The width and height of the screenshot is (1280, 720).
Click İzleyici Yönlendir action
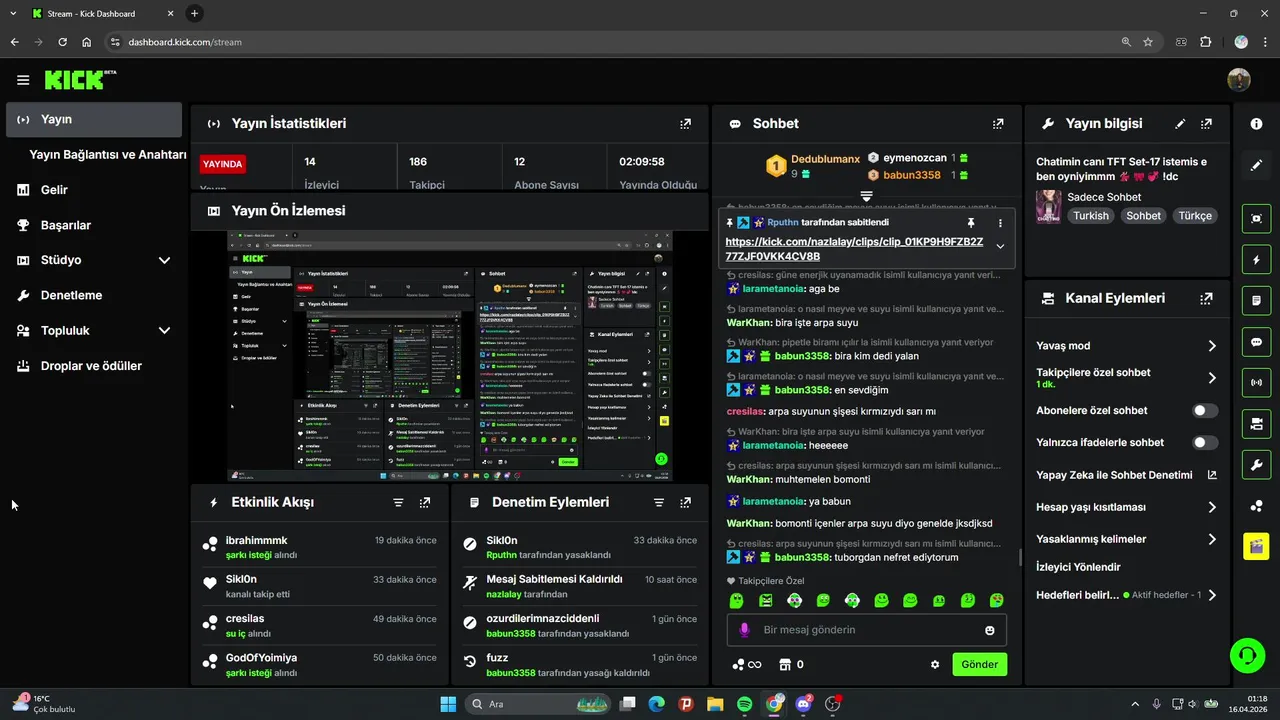[1078, 567]
